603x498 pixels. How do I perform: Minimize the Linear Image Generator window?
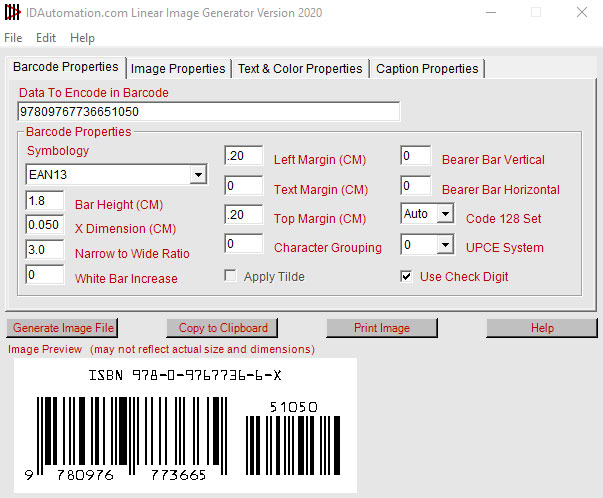tap(491, 13)
